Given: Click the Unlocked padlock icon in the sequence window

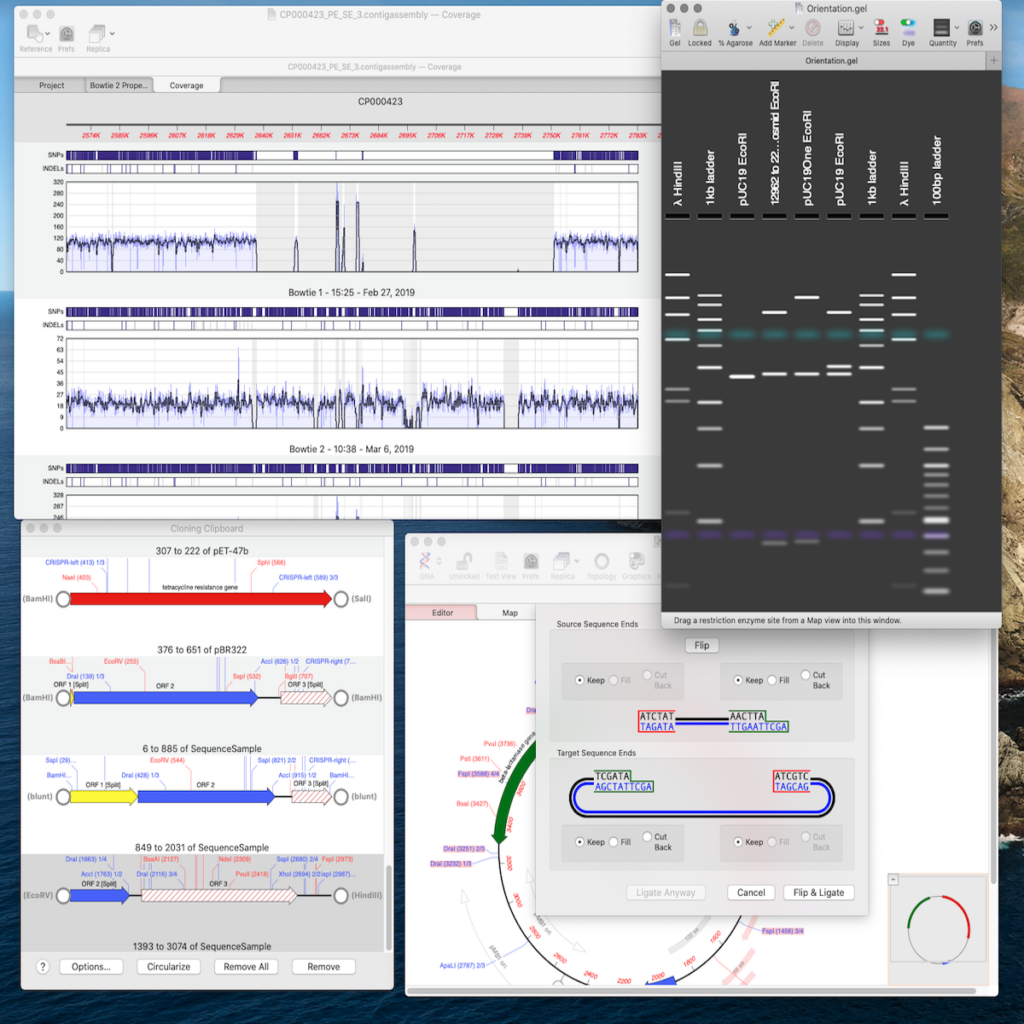Looking at the screenshot, I should pos(464,561).
